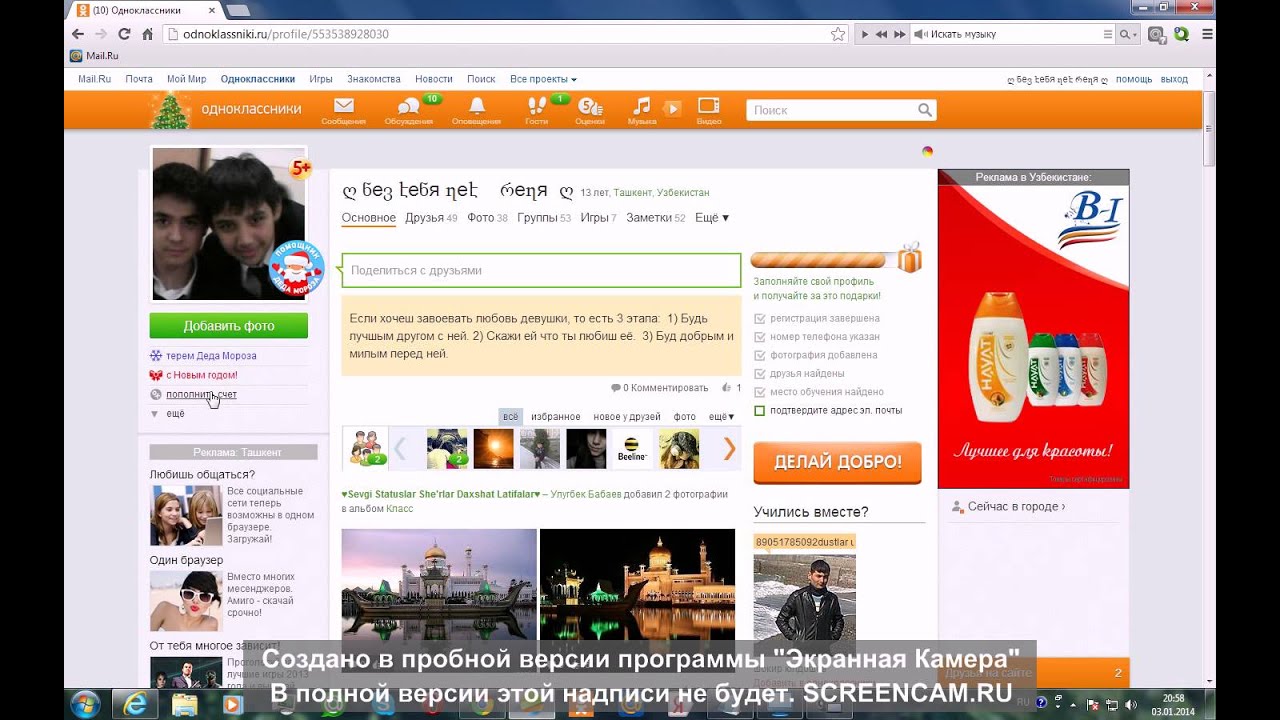Image resolution: width=1280 pixels, height=720 pixels.
Task: Open Windows Explorer folder on the taskbar
Action: coord(184,704)
